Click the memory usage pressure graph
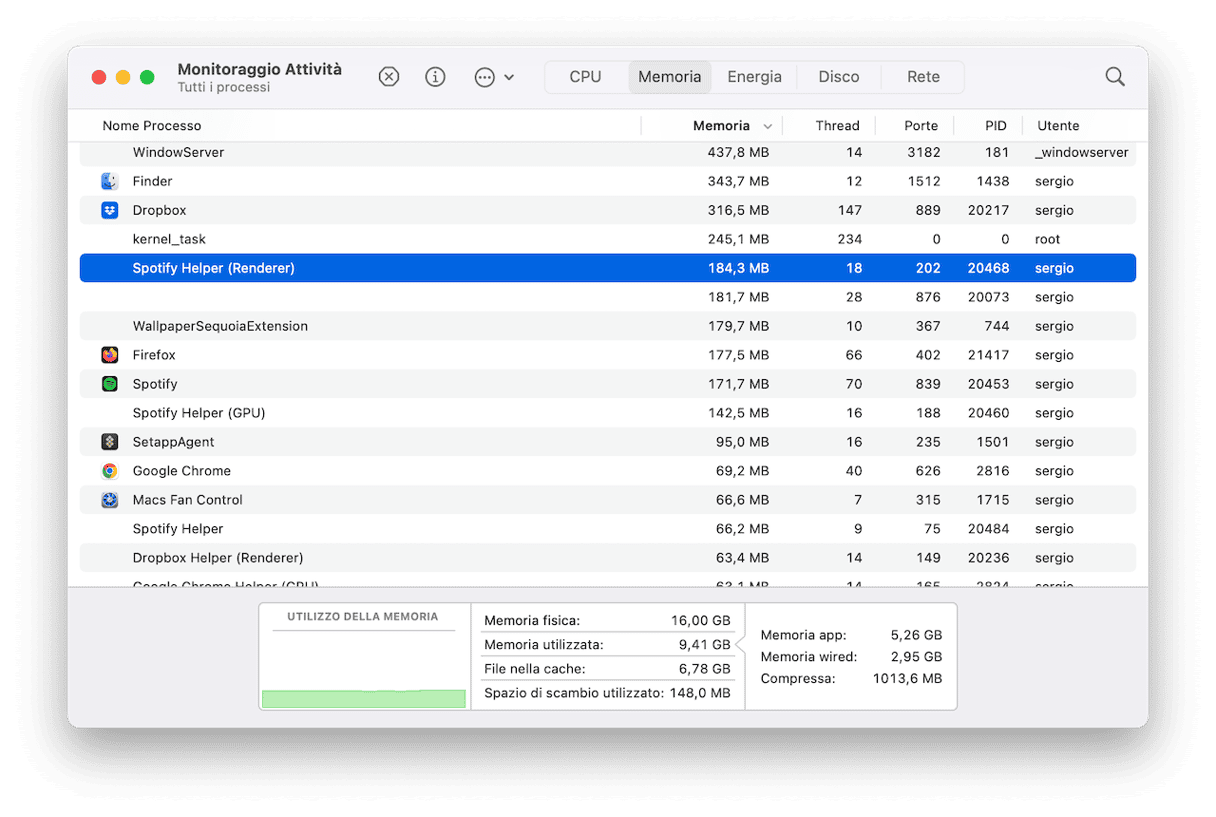The width and height of the screenshot is (1216, 817). (363, 670)
